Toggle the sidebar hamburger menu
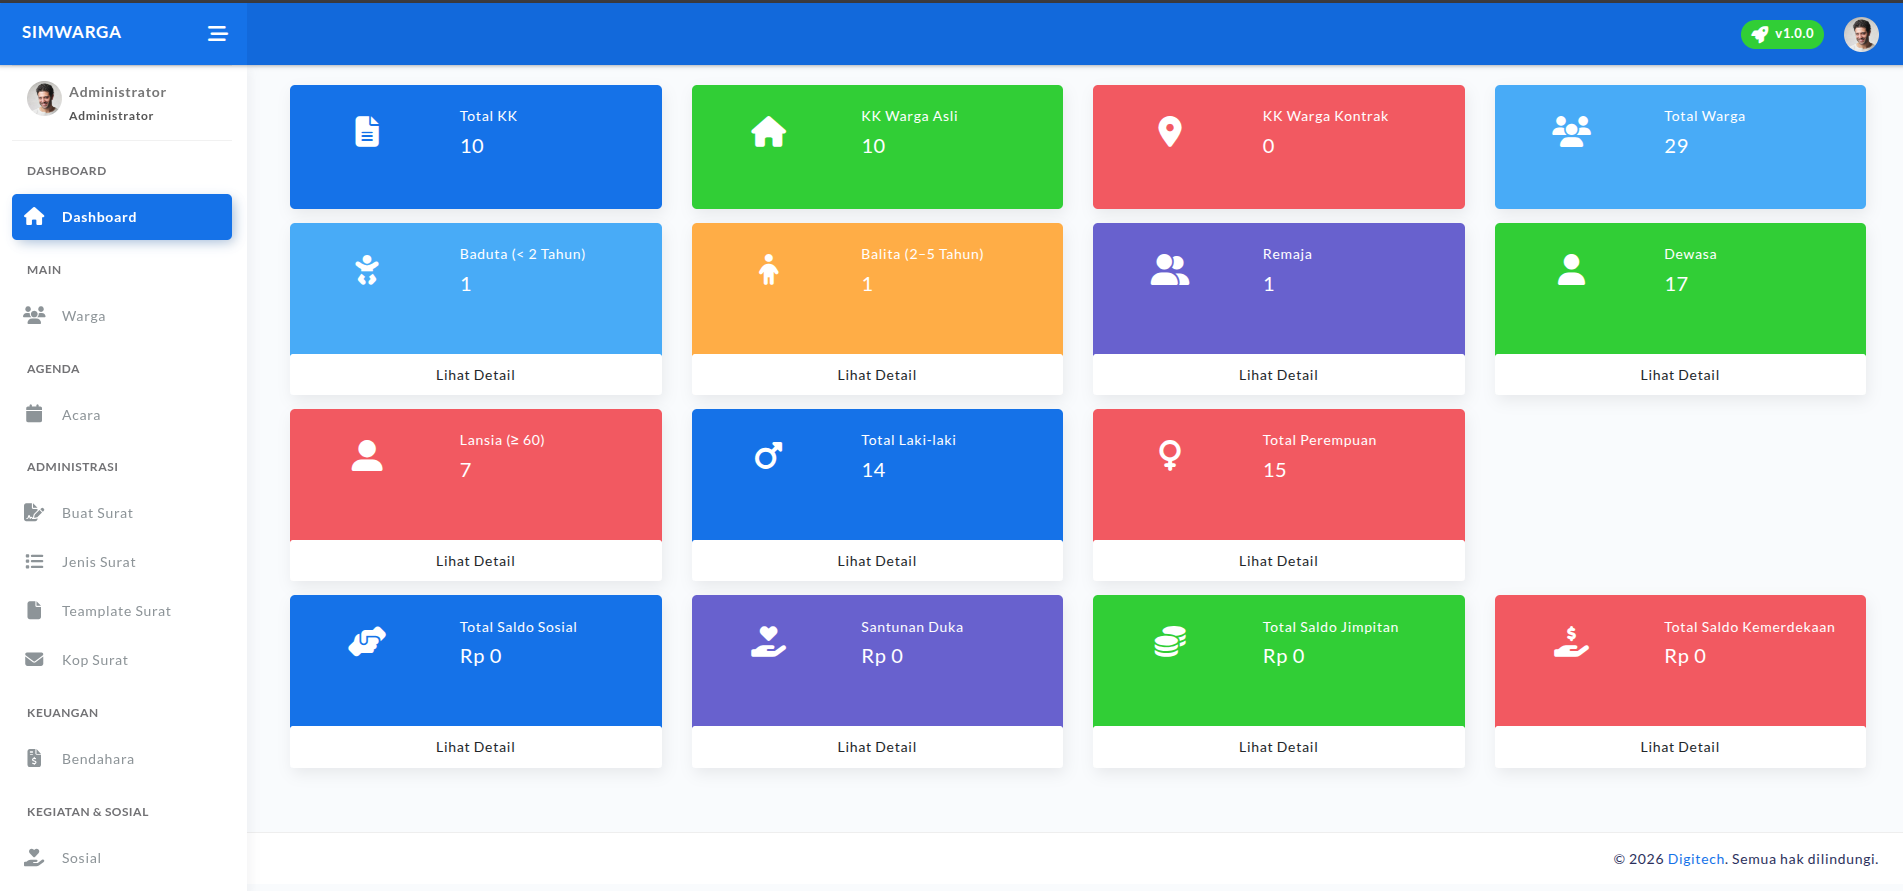1903x891 pixels. pyautogui.click(x=217, y=34)
